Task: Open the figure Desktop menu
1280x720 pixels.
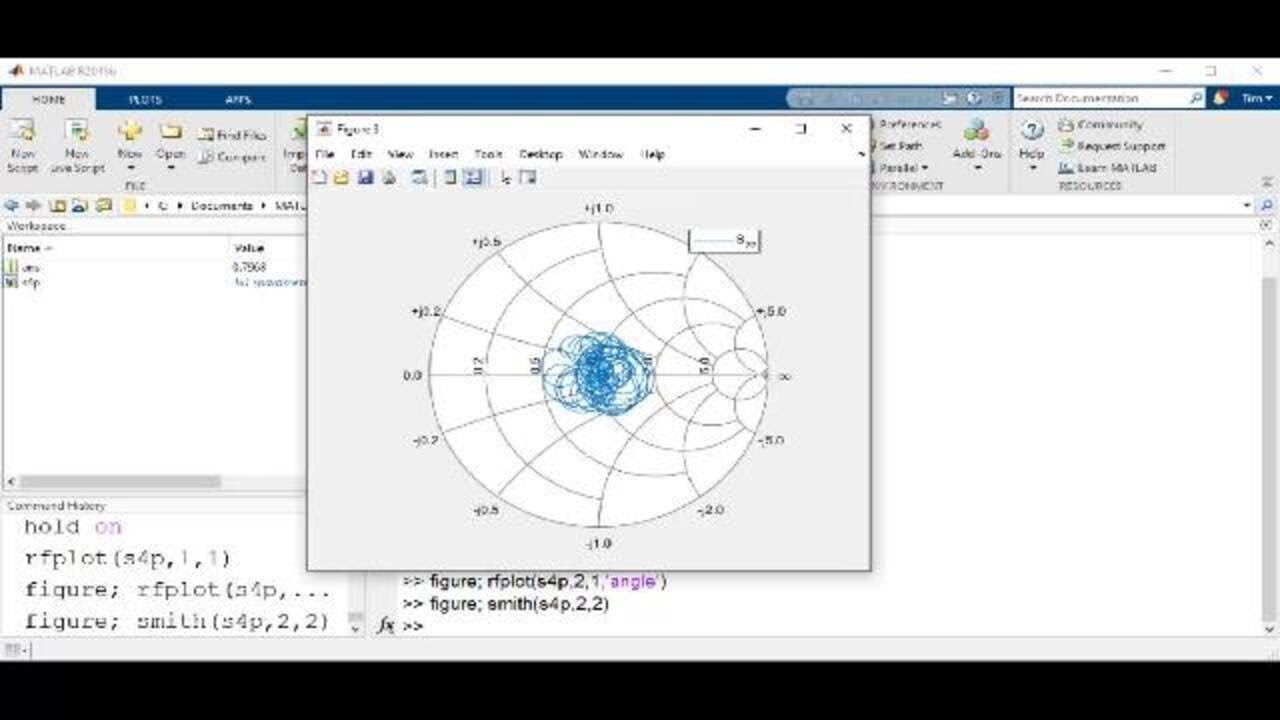Action: [541, 154]
